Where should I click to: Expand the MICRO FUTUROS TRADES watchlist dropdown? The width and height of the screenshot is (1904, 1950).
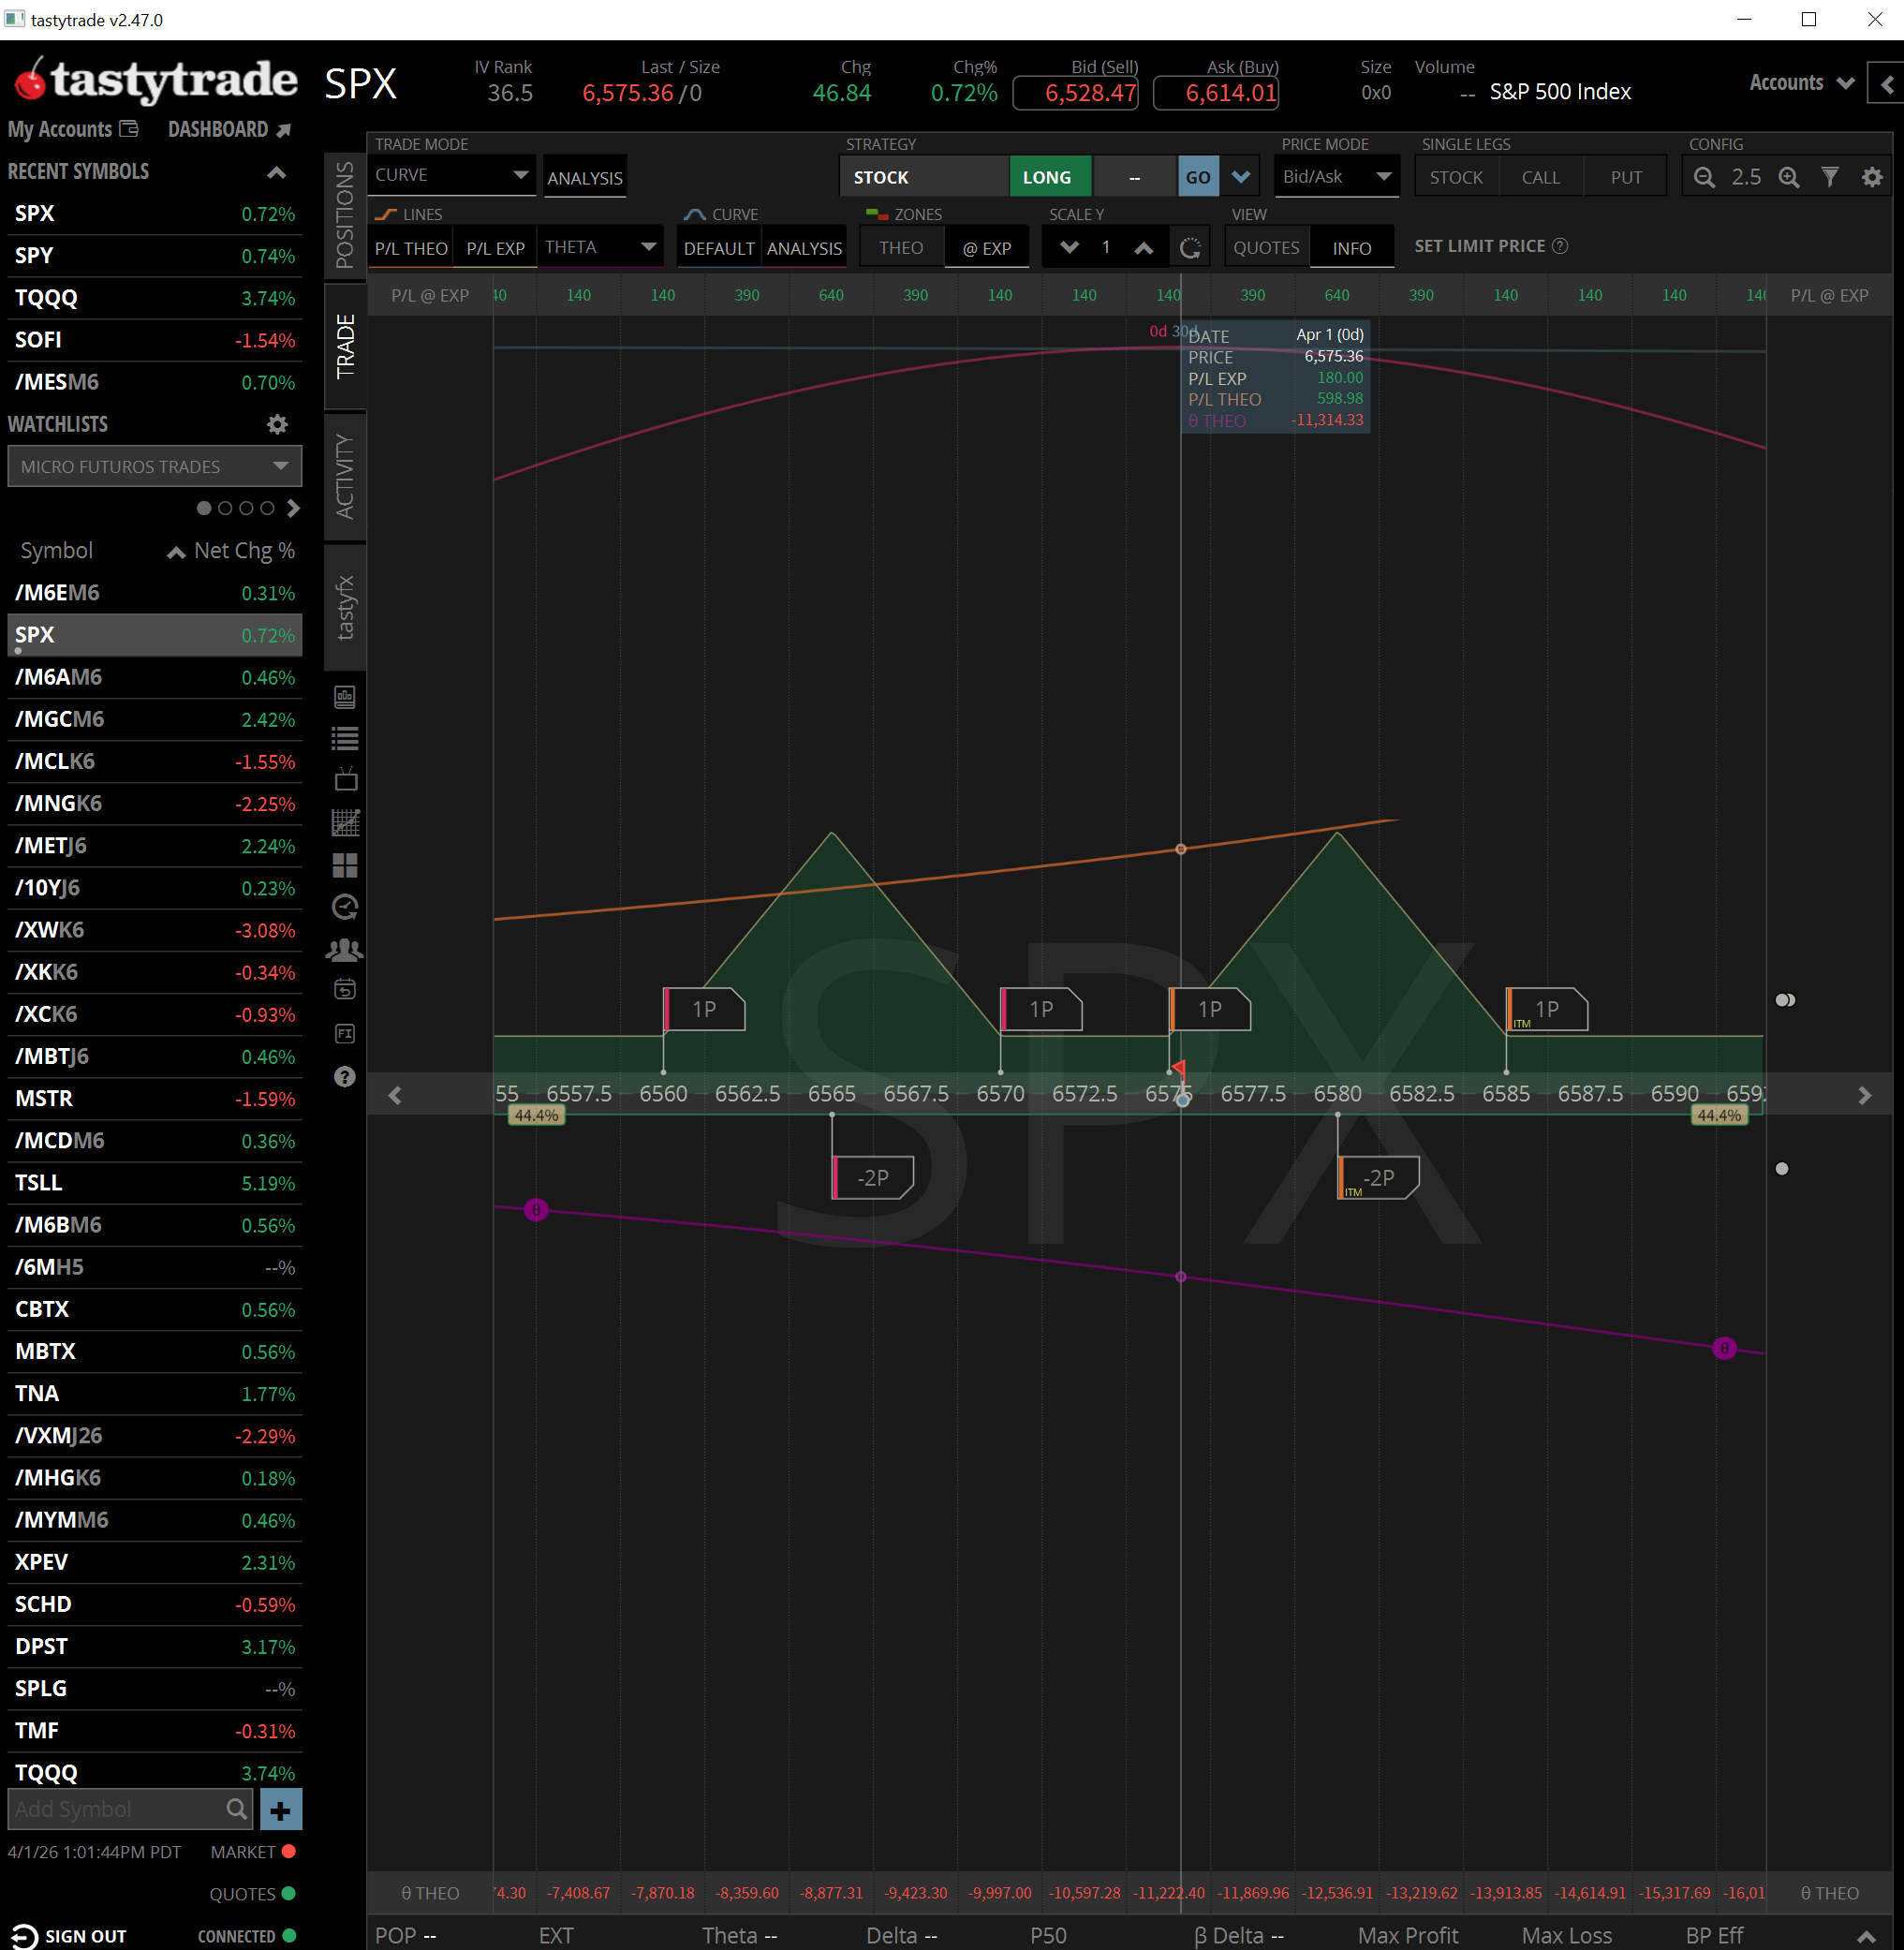coord(154,466)
